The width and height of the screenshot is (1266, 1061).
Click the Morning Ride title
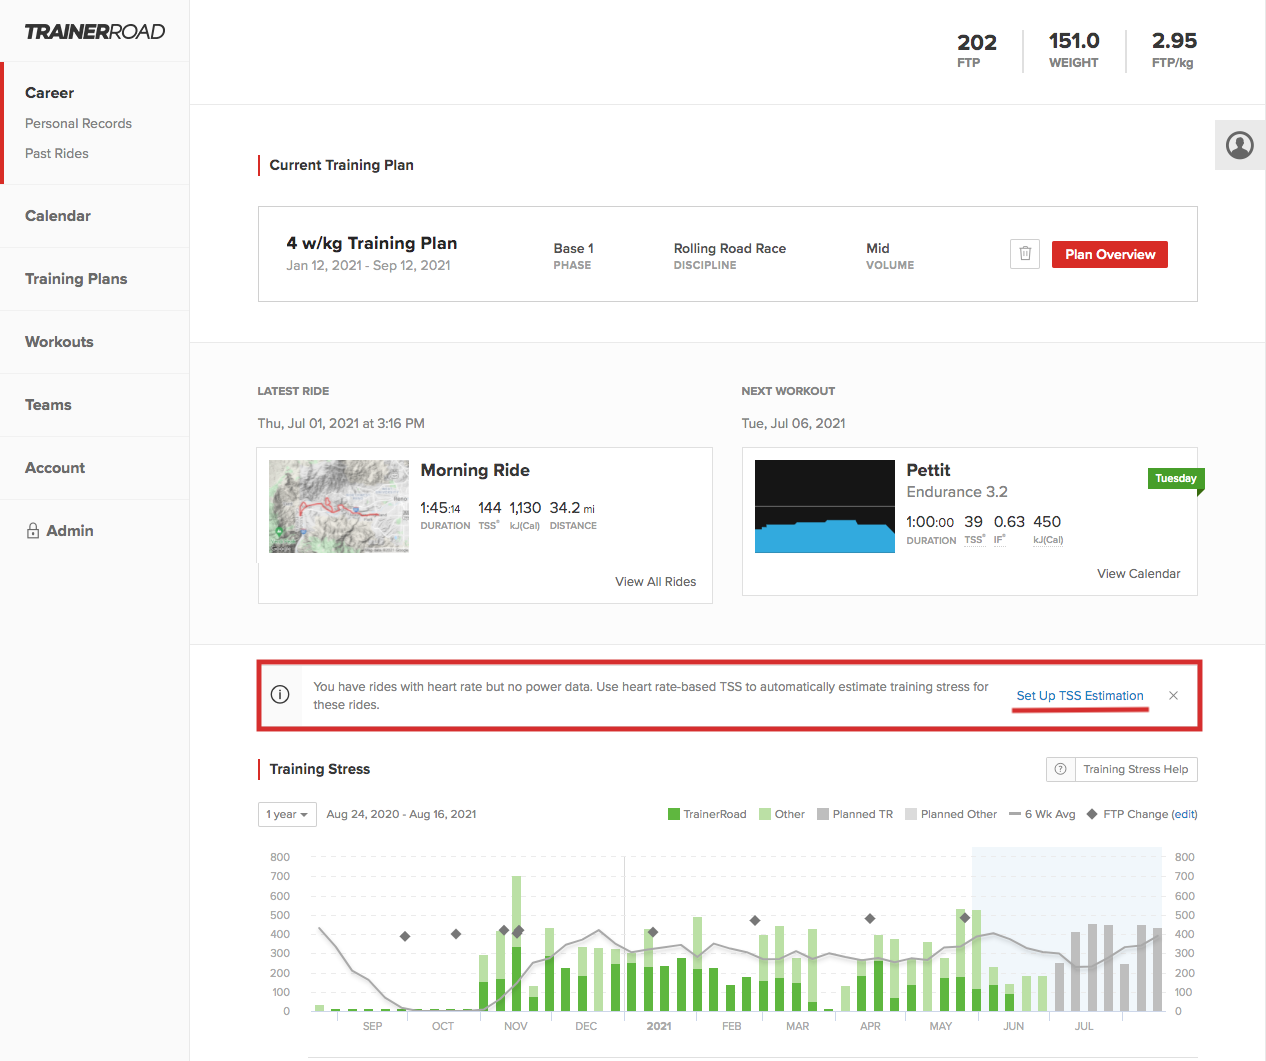475,470
